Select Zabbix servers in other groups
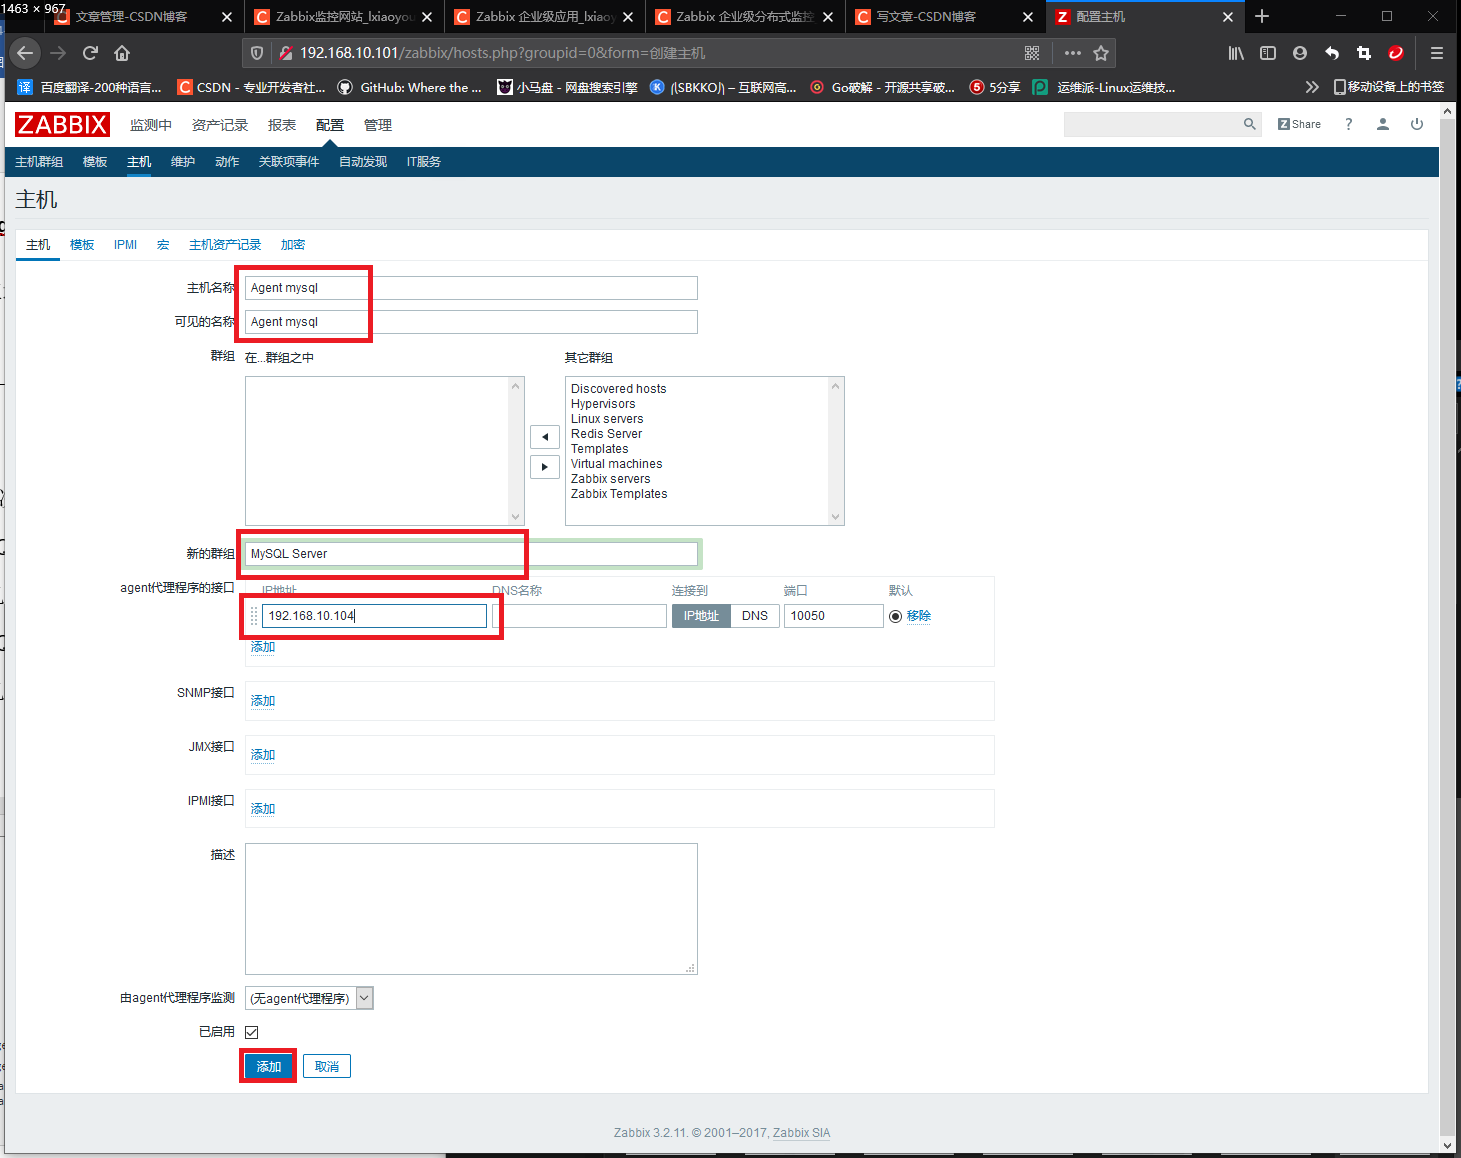 [610, 479]
